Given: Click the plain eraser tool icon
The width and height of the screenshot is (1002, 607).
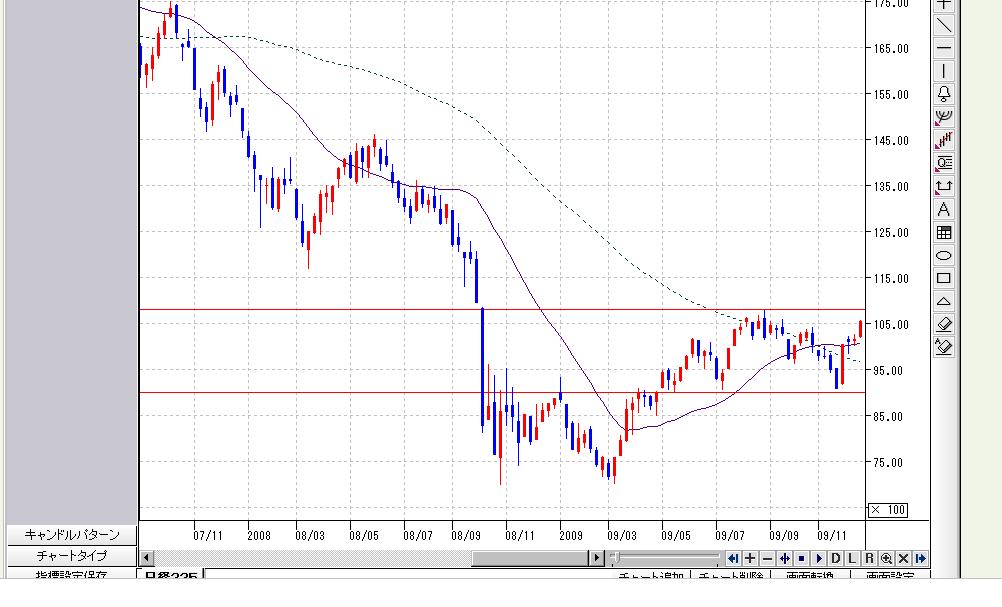Looking at the screenshot, I should pyautogui.click(x=944, y=324).
